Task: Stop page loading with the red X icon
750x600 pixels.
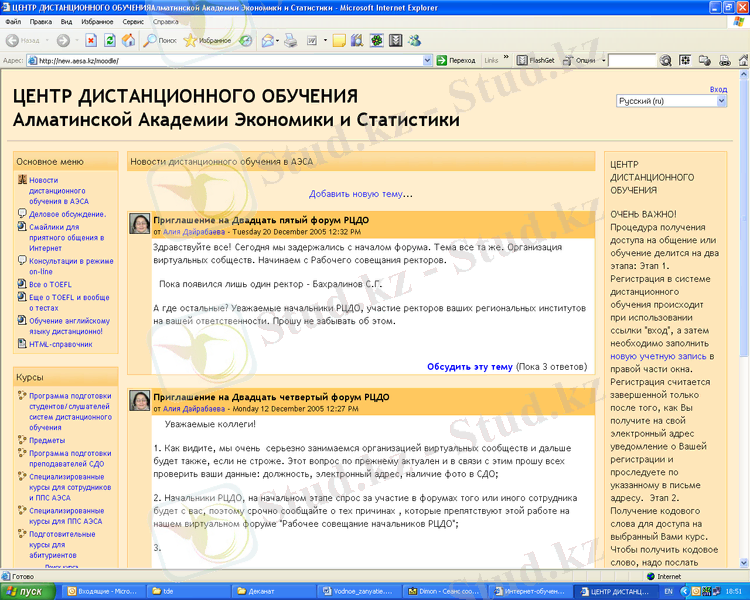Action: (91, 41)
